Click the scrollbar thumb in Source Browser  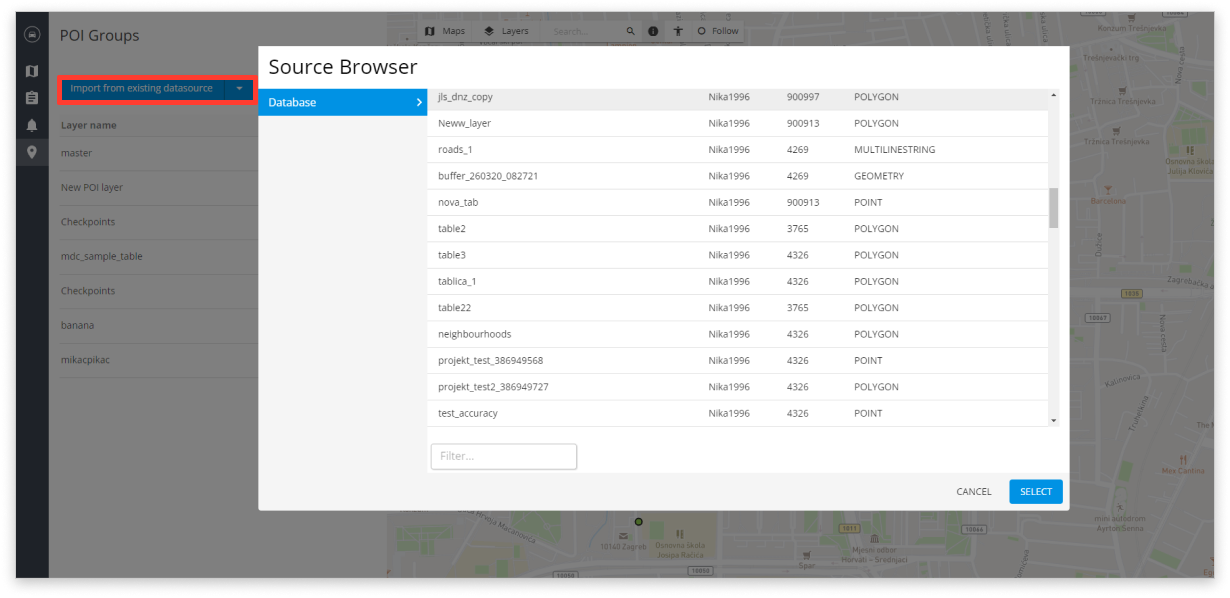(x=1053, y=208)
